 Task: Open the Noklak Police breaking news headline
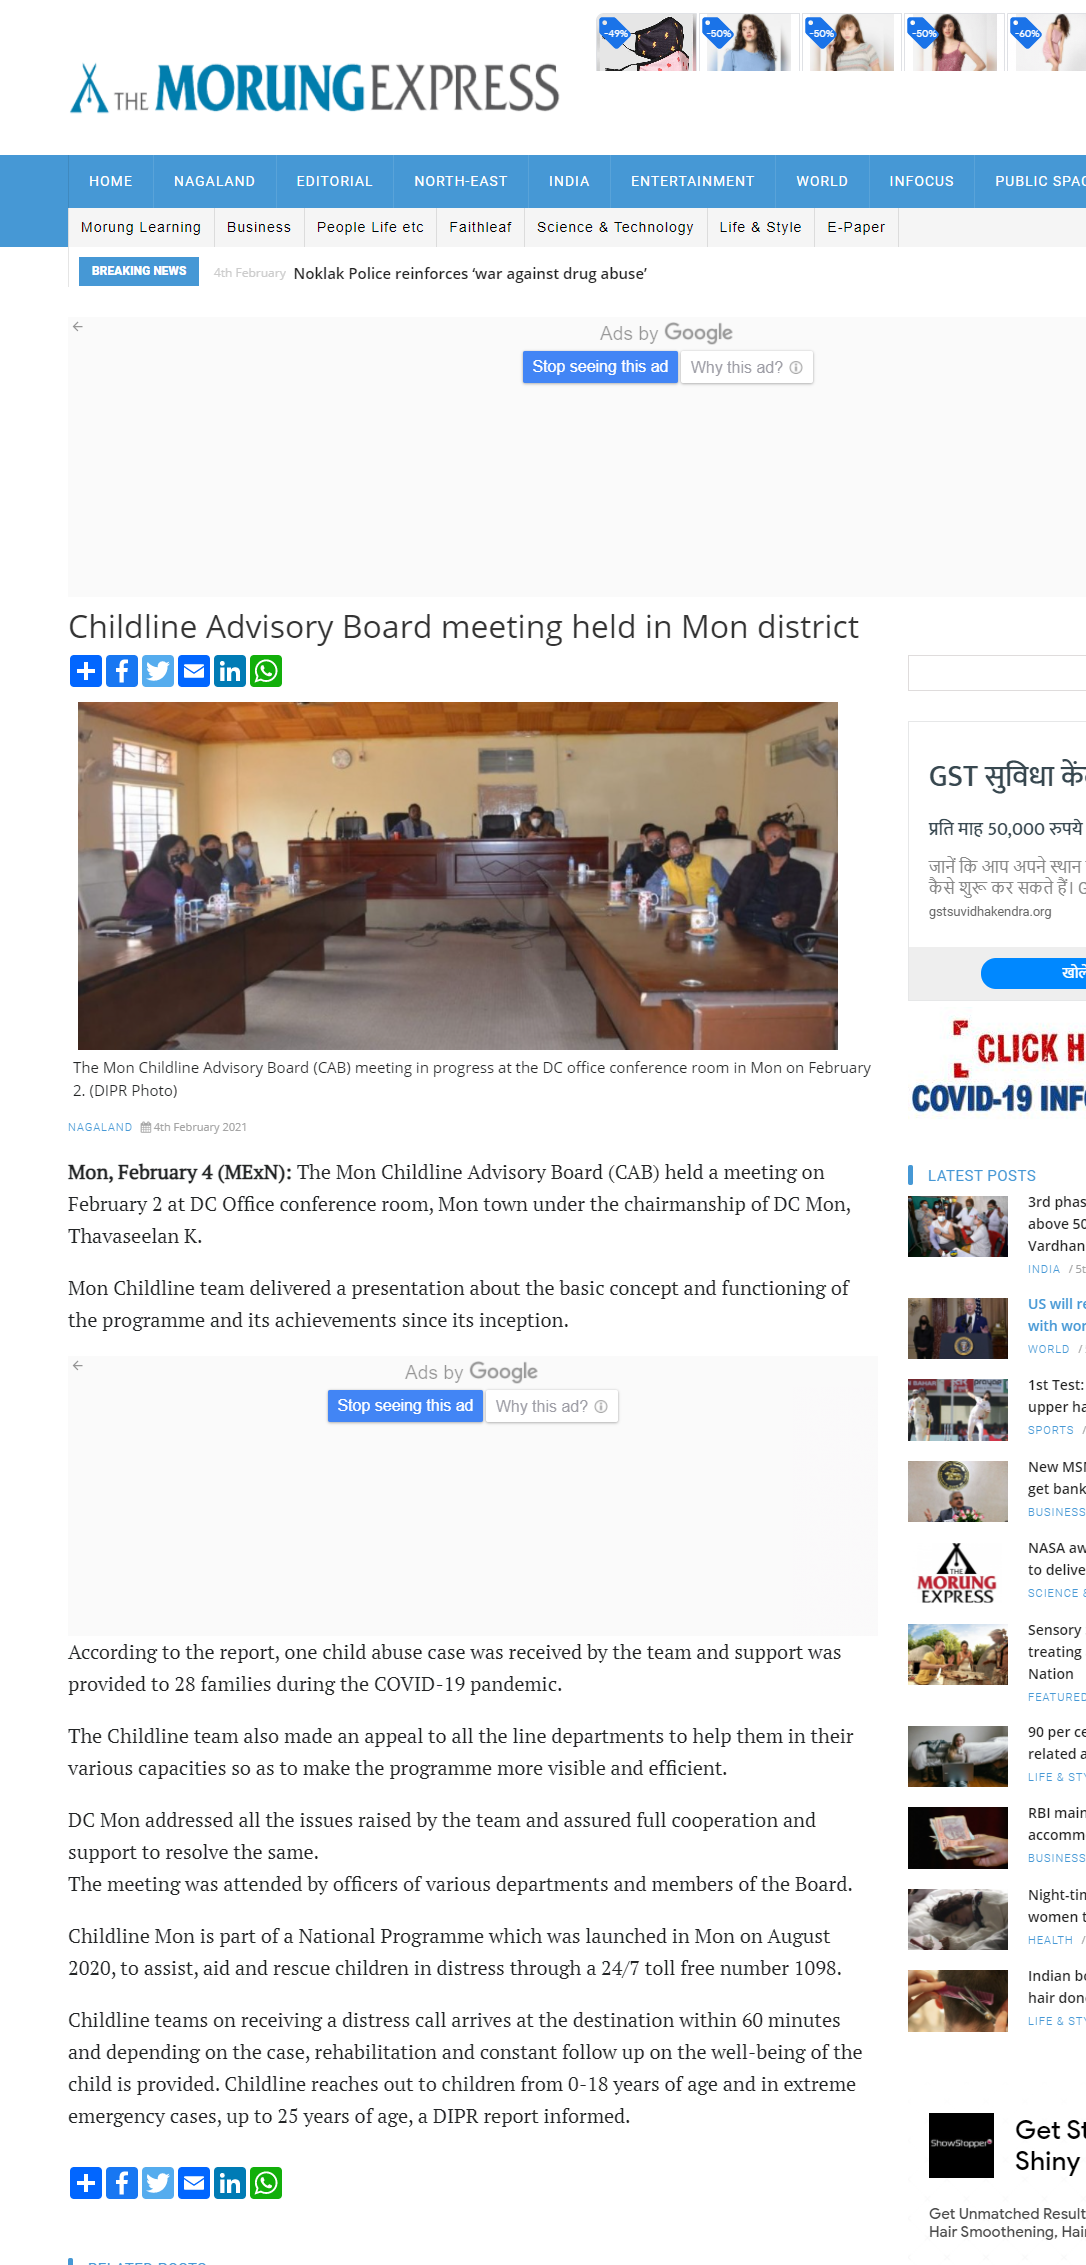tap(470, 273)
